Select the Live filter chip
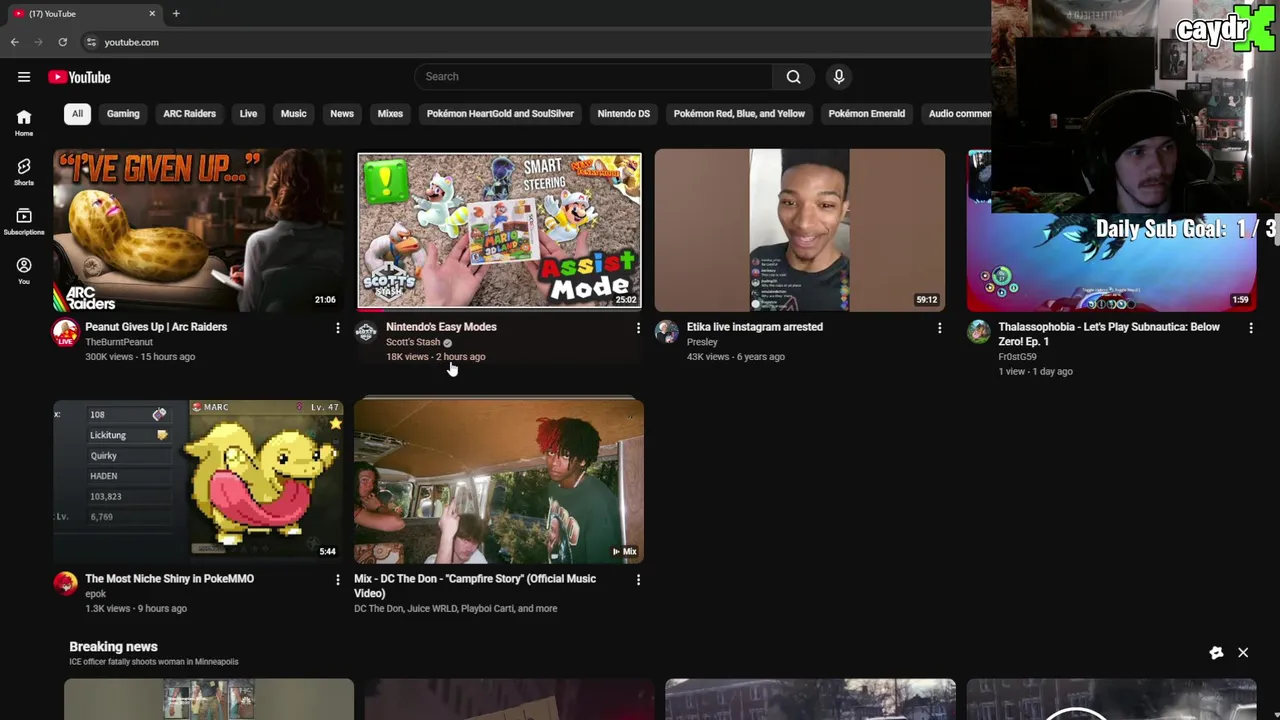This screenshot has height=720, width=1280. (x=248, y=114)
